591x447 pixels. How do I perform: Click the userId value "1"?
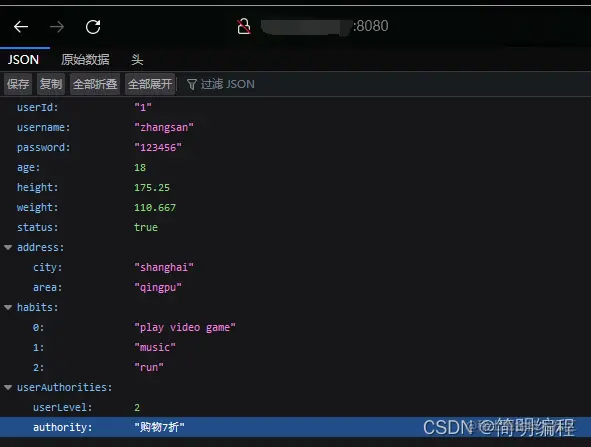[143, 107]
